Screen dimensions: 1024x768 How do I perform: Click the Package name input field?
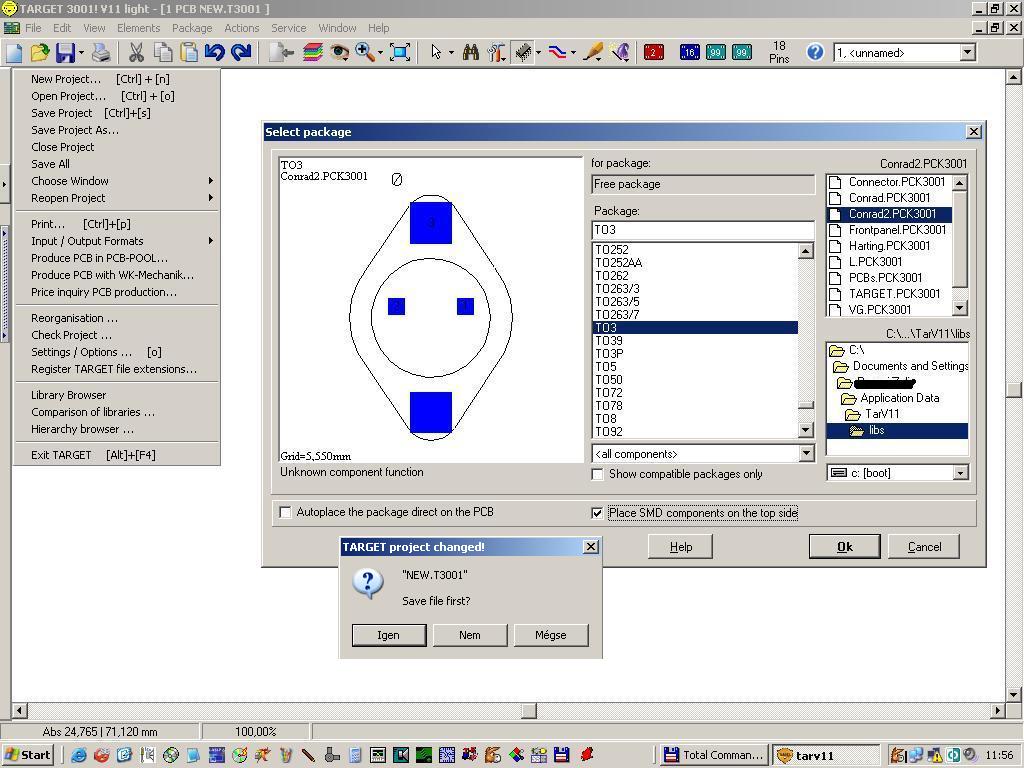tap(703, 230)
